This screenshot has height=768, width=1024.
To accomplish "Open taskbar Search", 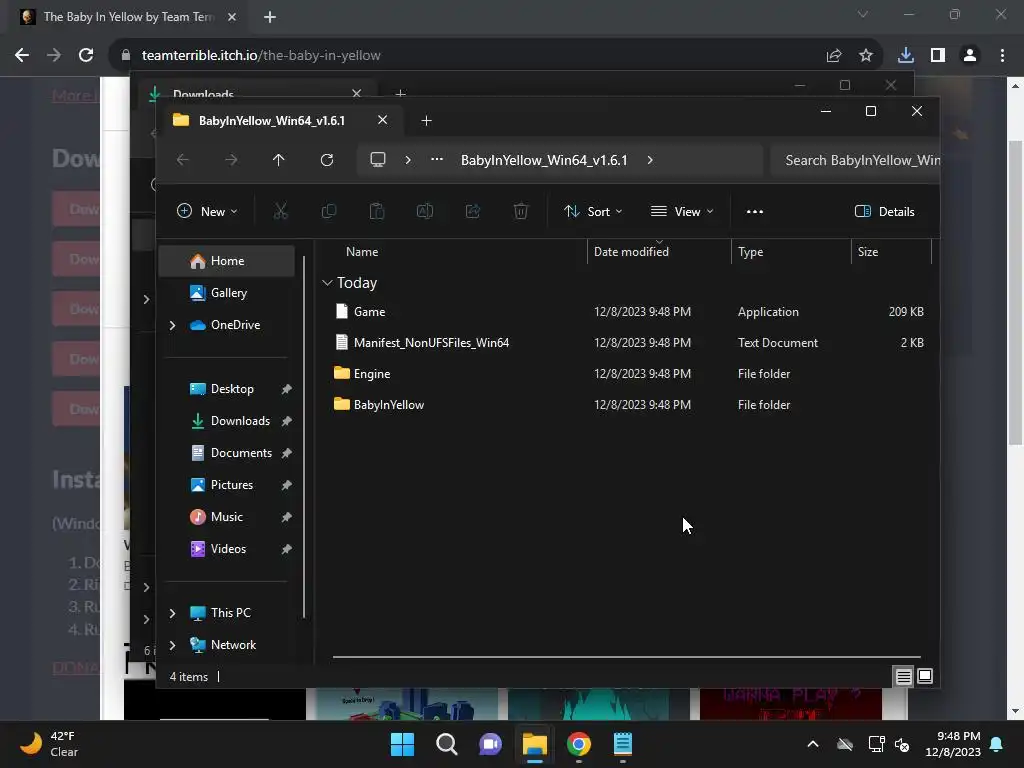I will pos(447,744).
